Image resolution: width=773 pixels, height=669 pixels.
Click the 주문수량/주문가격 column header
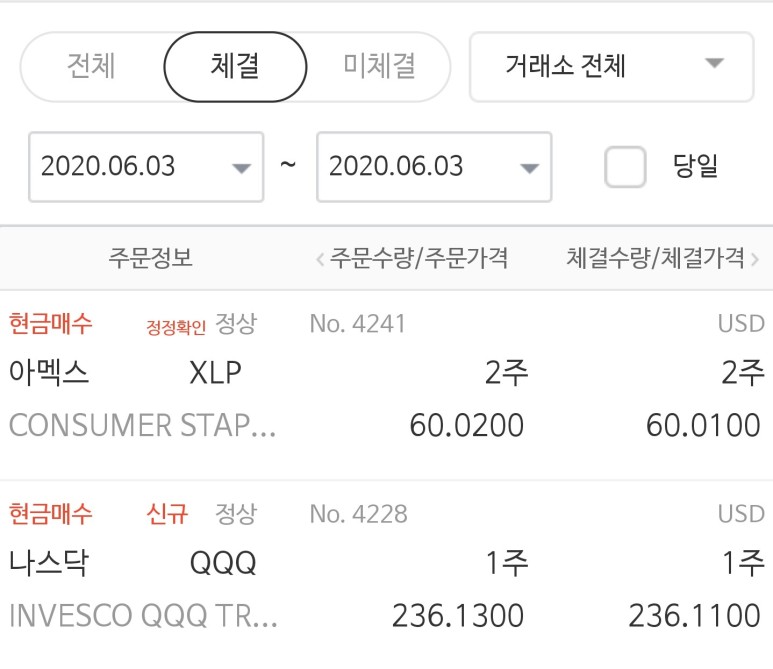419,258
